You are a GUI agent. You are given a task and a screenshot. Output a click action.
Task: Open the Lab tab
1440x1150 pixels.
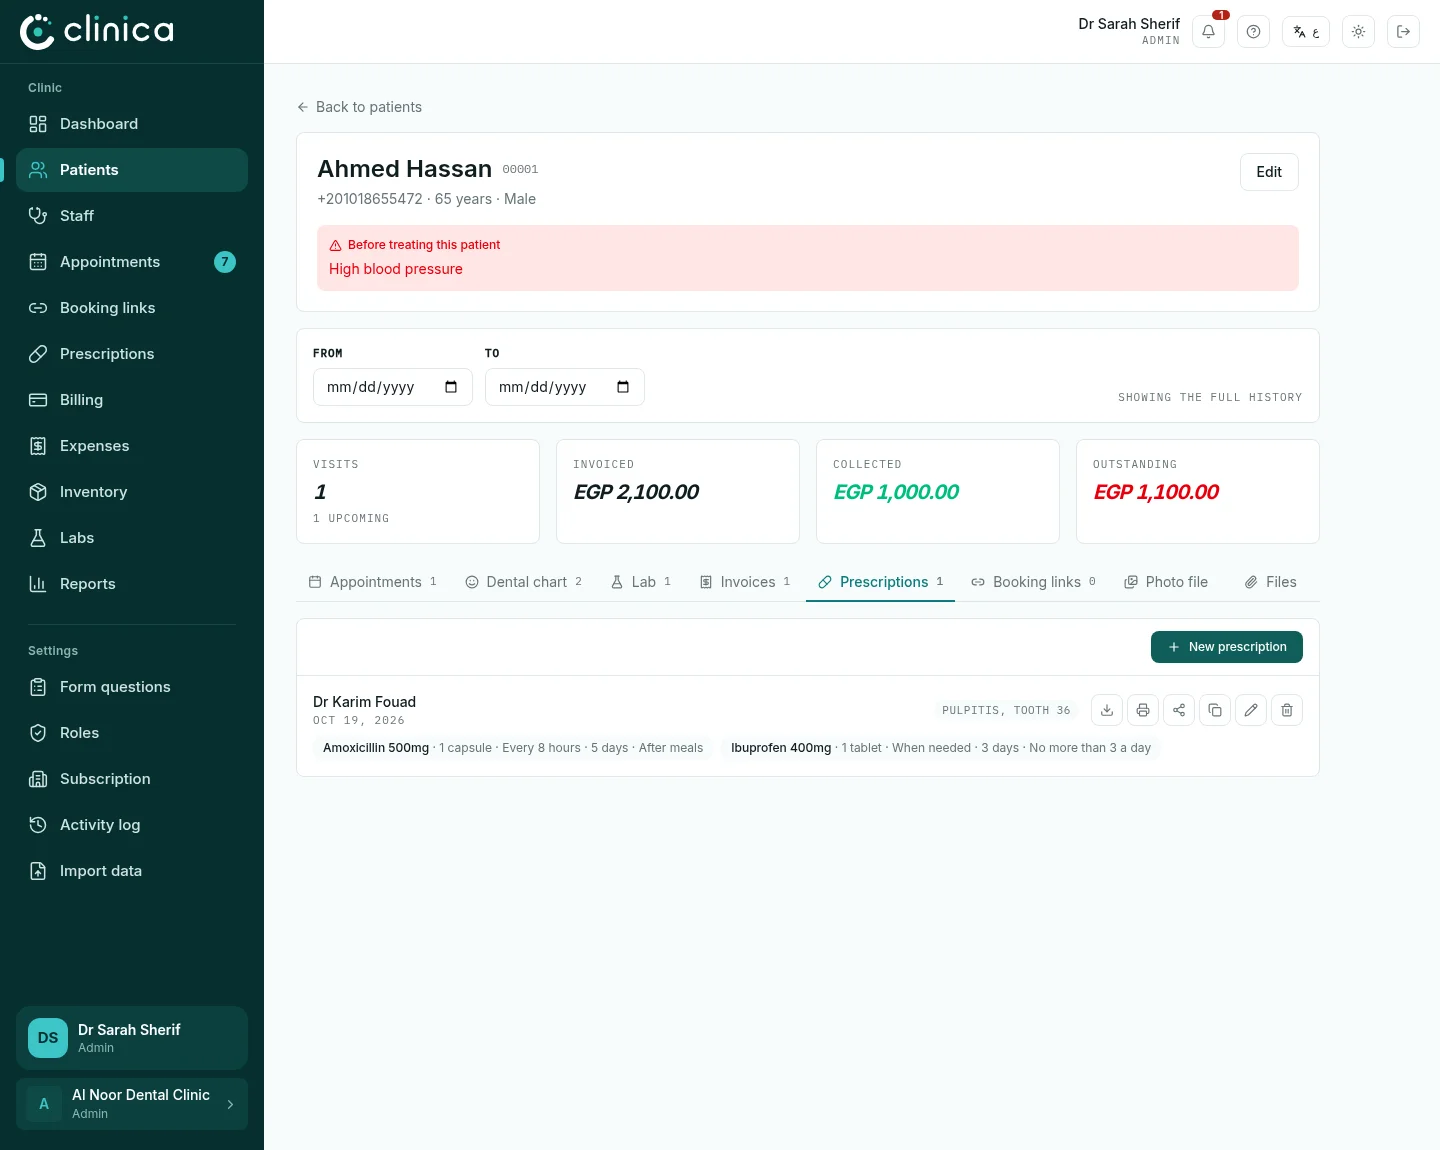pos(641,582)
